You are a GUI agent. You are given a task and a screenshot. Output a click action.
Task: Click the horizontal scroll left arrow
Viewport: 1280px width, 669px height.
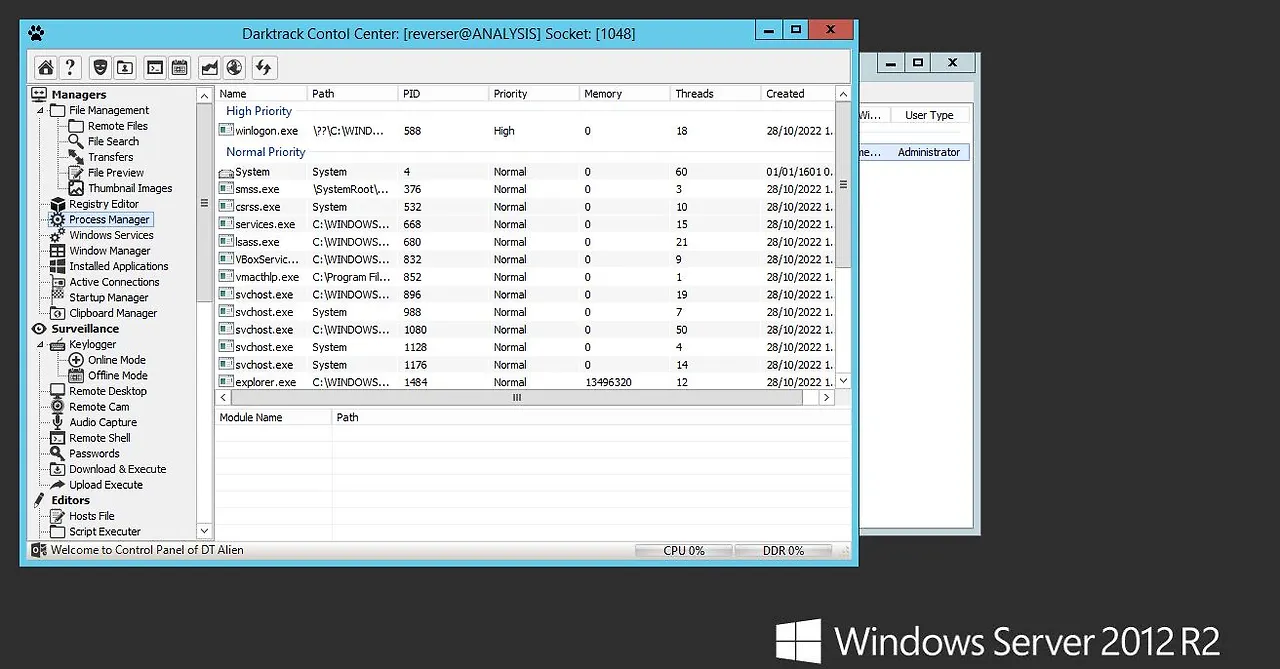point(223,397)
